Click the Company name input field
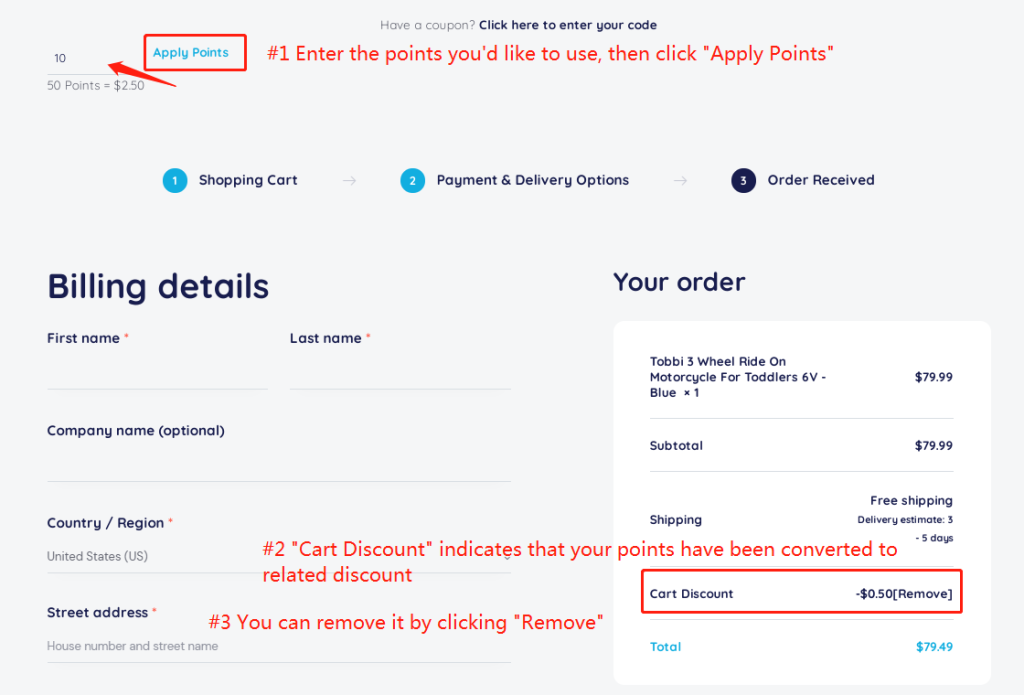The image size is (1024, 695). [279, 464]
